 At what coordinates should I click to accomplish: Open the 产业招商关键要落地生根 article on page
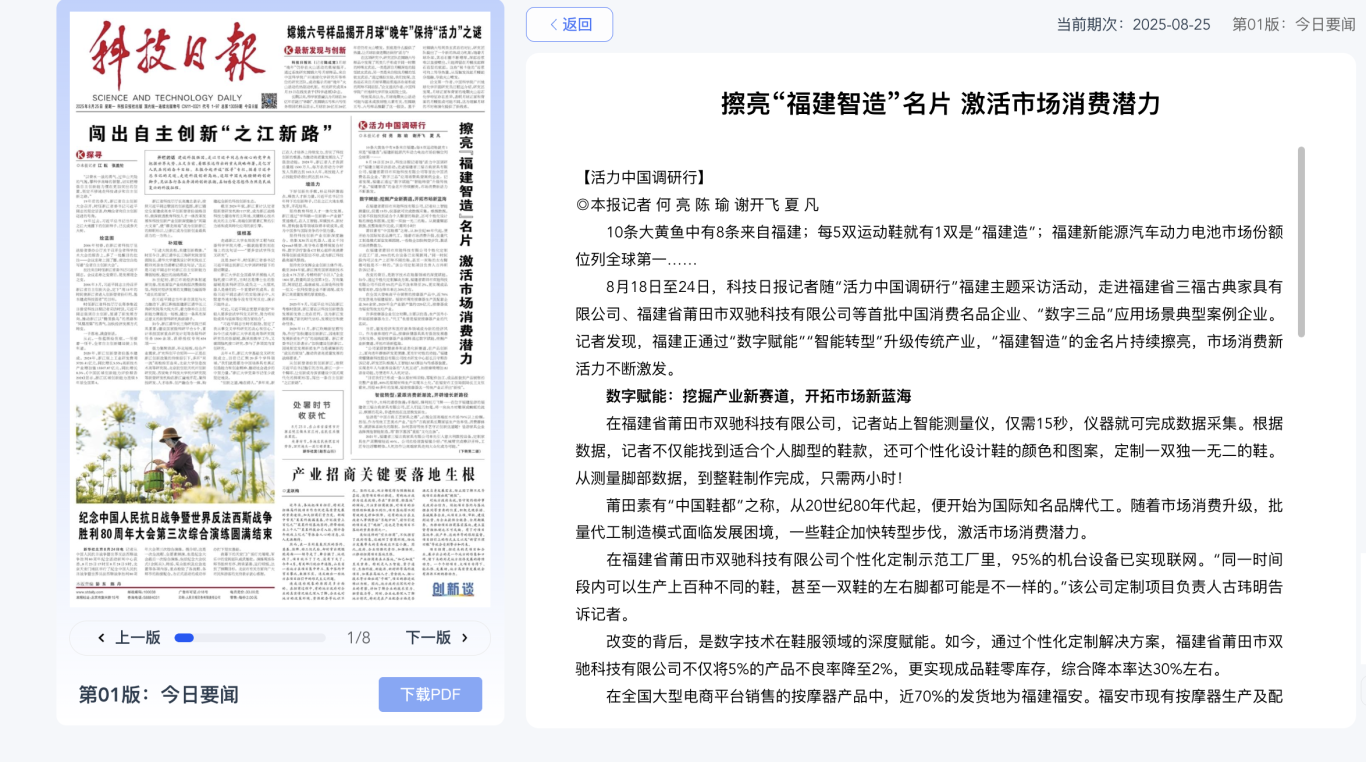pyautogui.click(x=383, y=474)
